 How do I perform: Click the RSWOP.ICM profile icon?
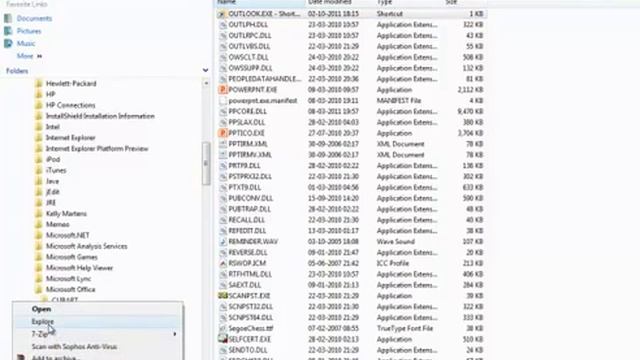click(x=222, y=263)
